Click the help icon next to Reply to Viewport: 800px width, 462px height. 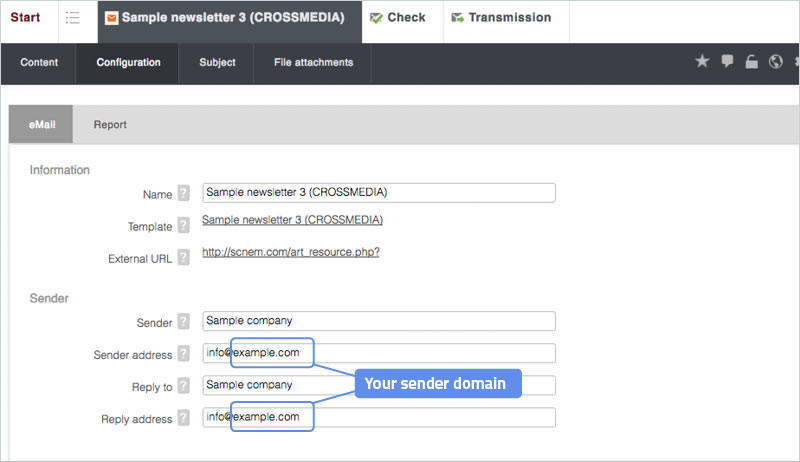(x=183, y=386)
